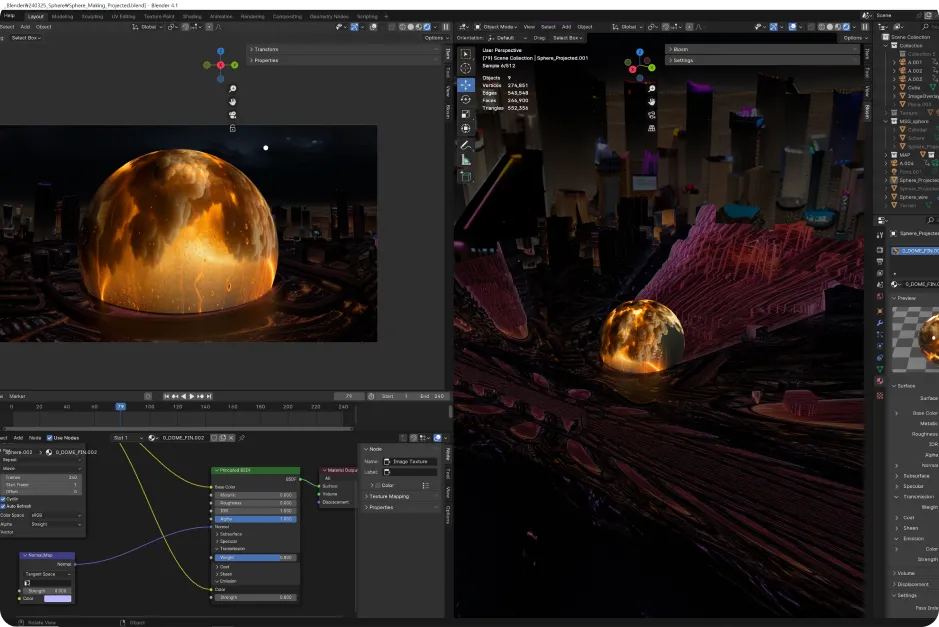This screenshot has height=627, width=939.
Task: Select the Add Cube tool in right viewport
Action: (x=465, y=176)
